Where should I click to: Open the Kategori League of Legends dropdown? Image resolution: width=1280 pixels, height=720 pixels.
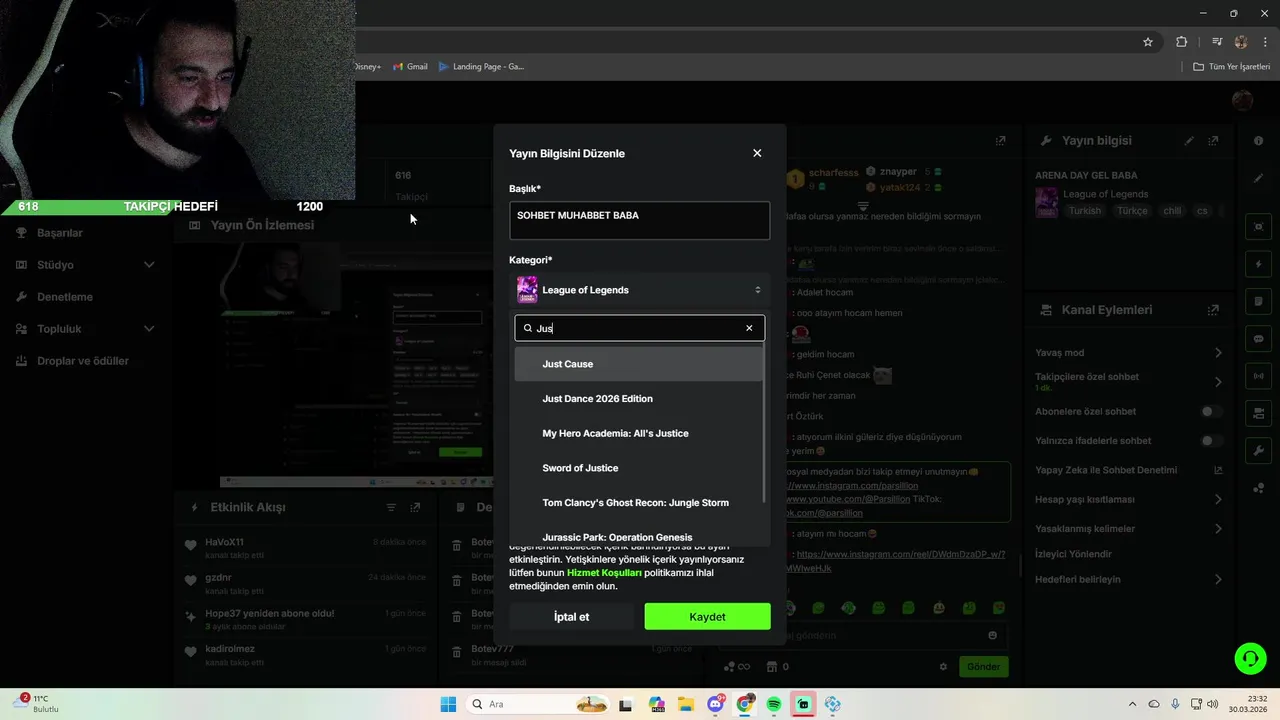point(640,290)
